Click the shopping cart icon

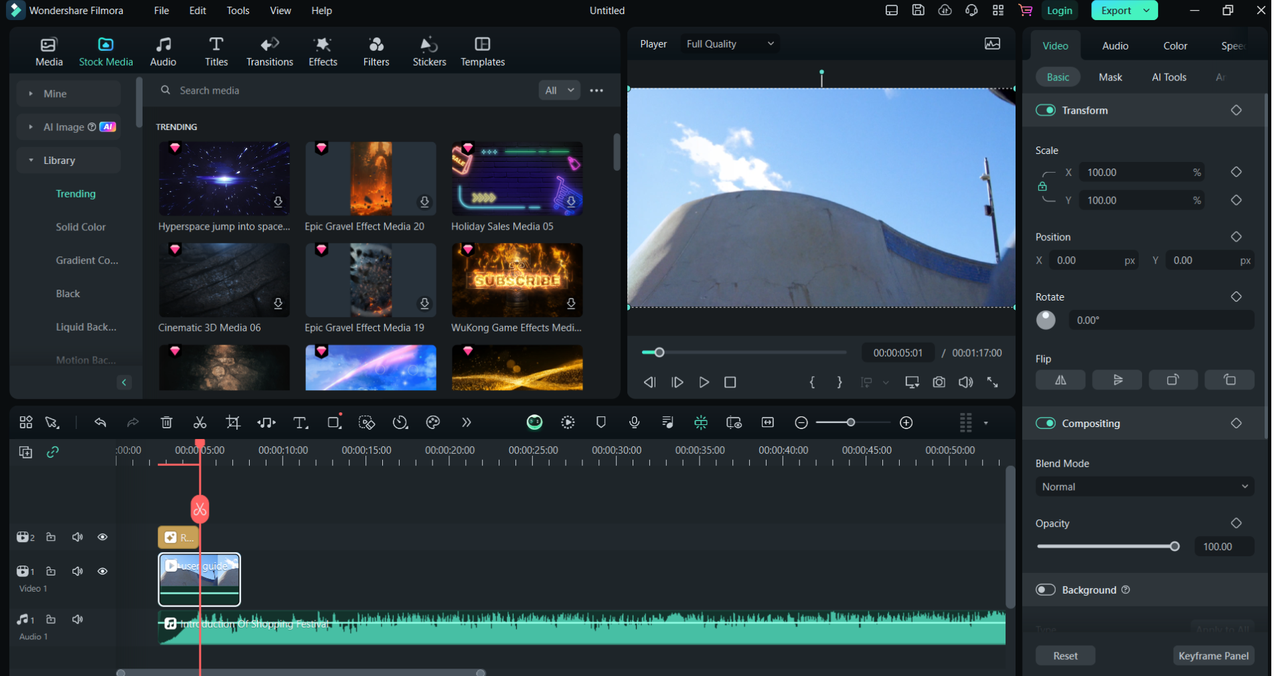pyautogui.click(x=1025, y=11)
